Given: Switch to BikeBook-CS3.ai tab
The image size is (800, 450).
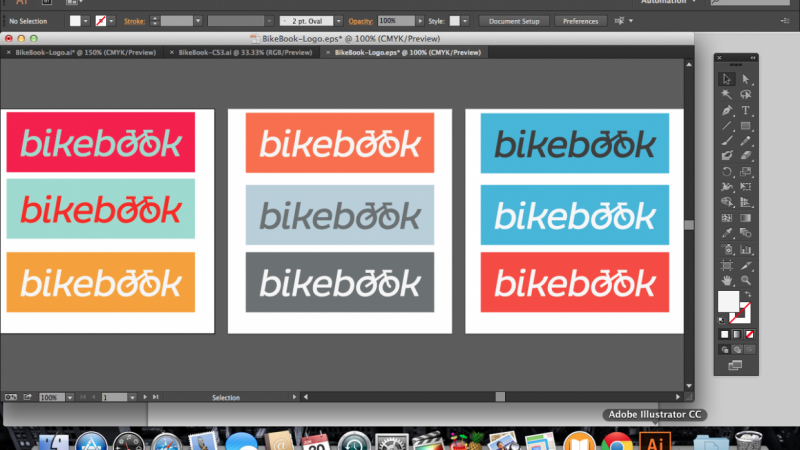Looking at the screenshot, I should (245, 52).
